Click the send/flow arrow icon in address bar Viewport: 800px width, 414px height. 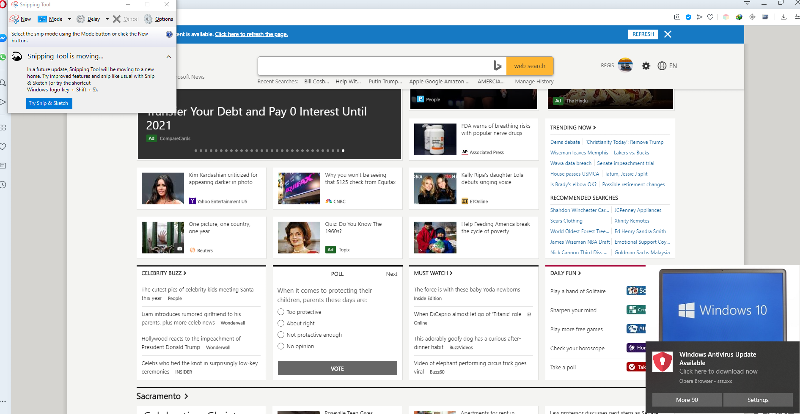click(699, 17)
